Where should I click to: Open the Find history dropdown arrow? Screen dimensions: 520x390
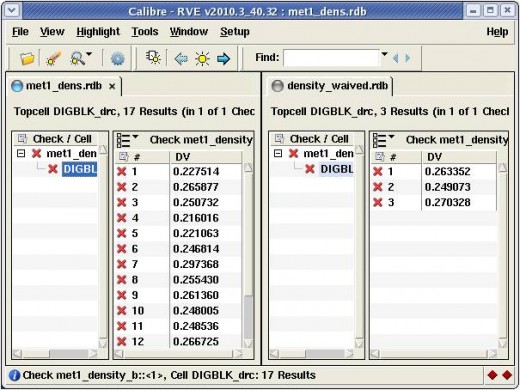pyautogui.click(x=384, y=54)
